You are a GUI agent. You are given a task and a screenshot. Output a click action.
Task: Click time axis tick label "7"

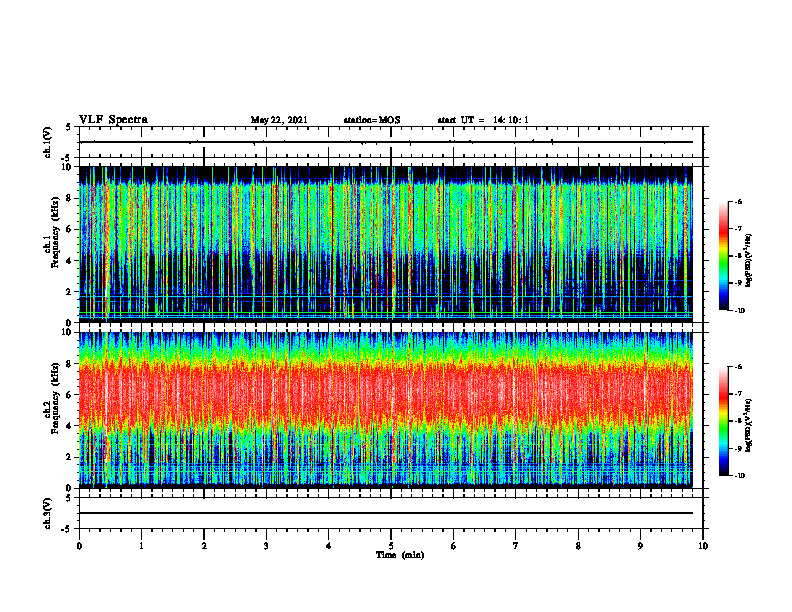[x=516, y=546]
